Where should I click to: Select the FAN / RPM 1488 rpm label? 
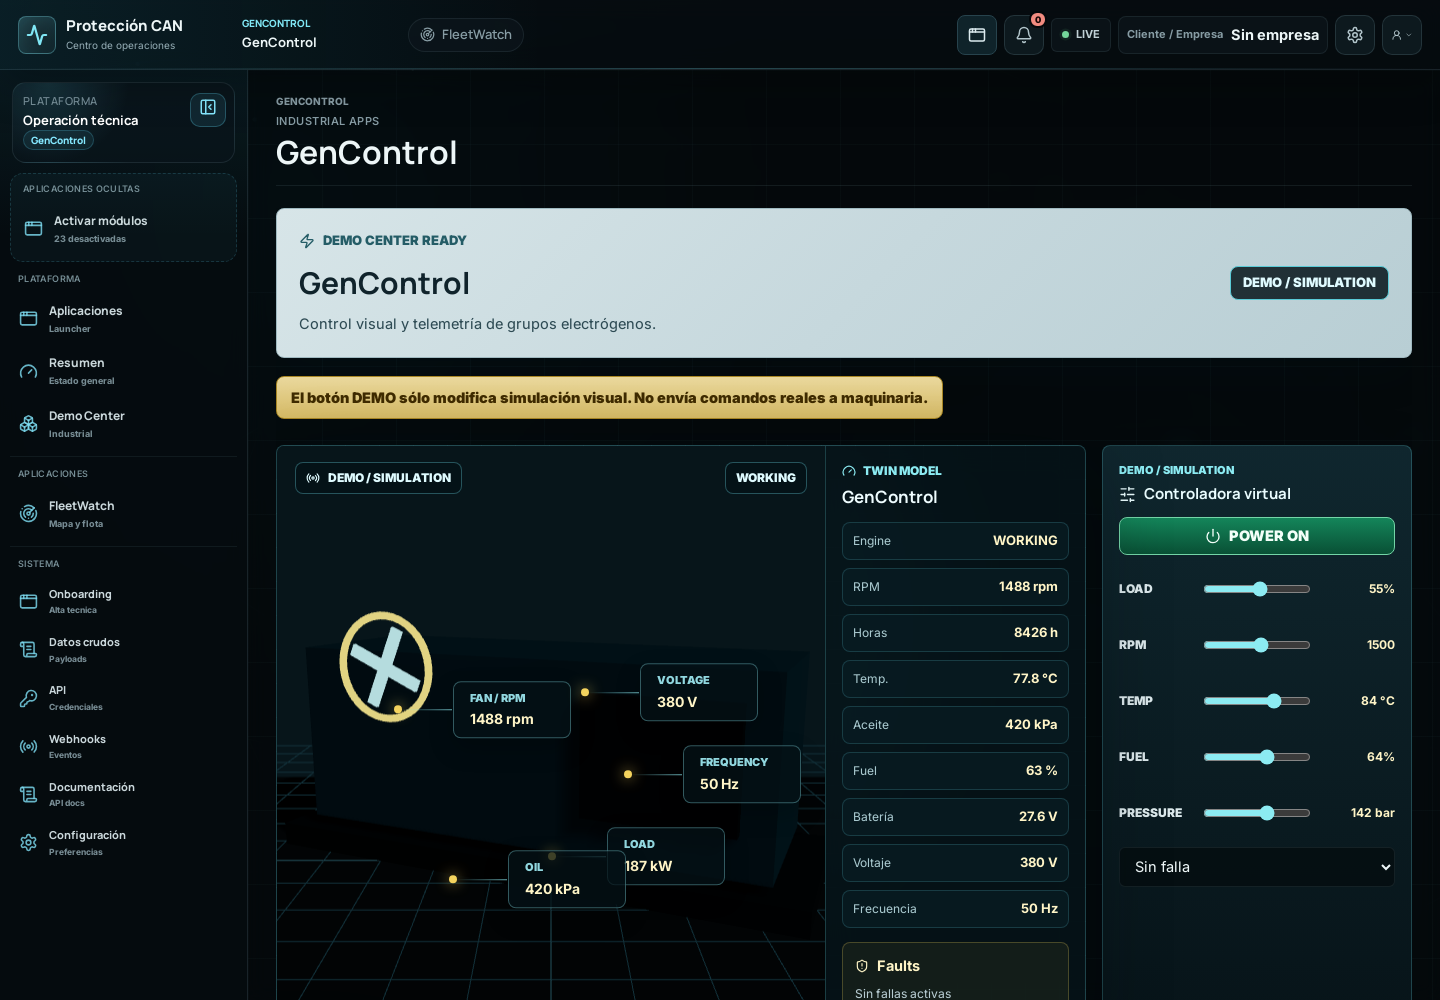512,710
